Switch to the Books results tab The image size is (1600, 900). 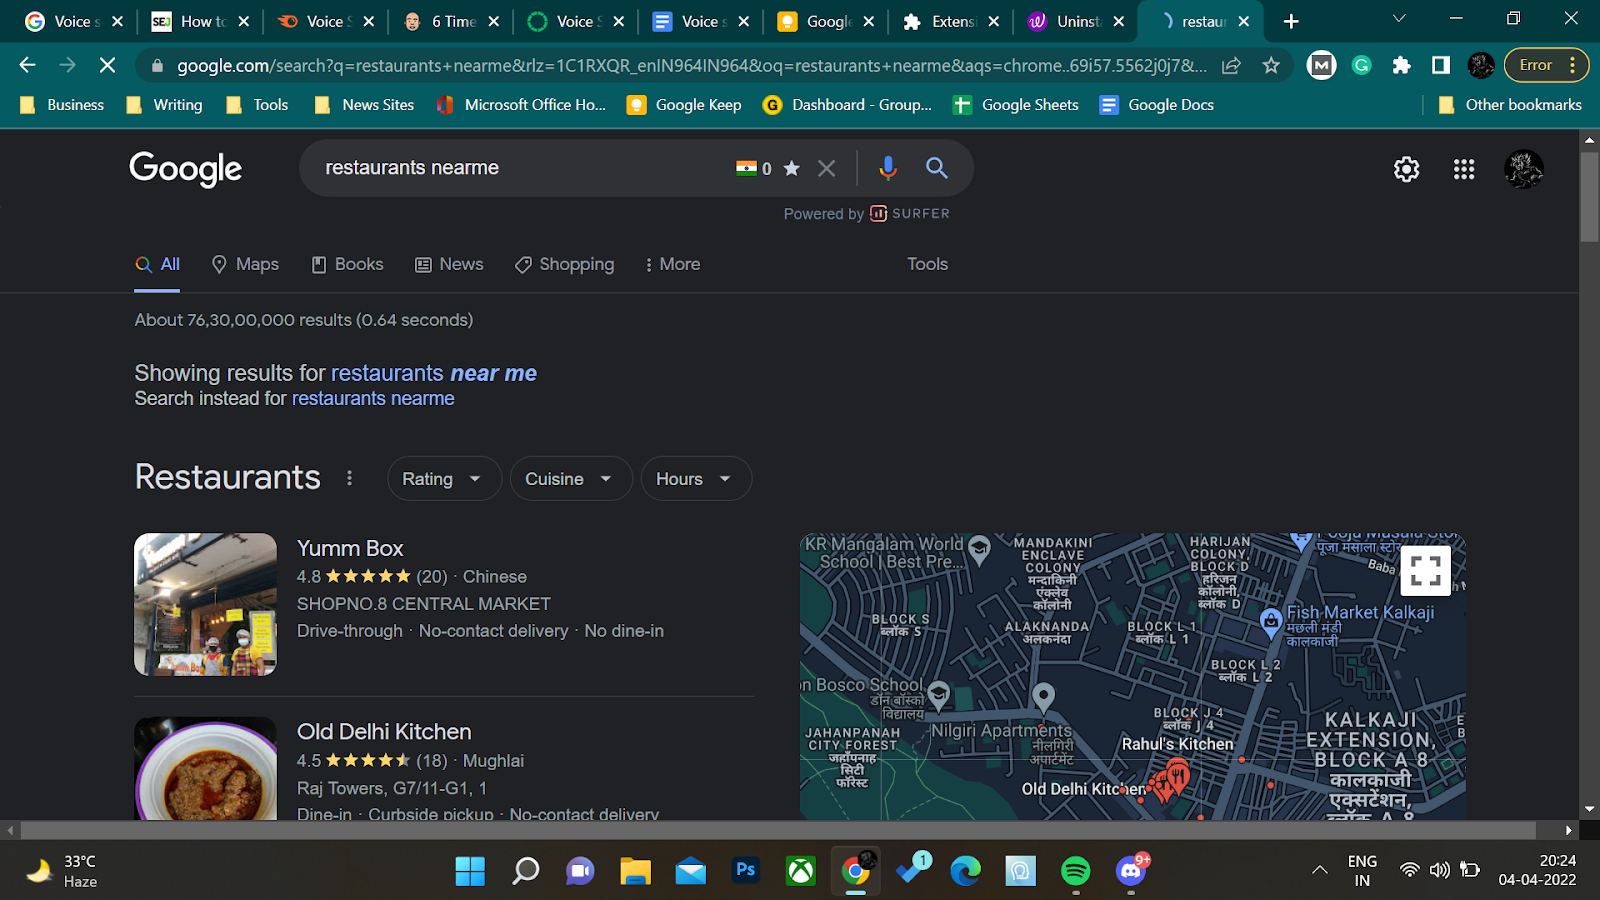[347, 264]
